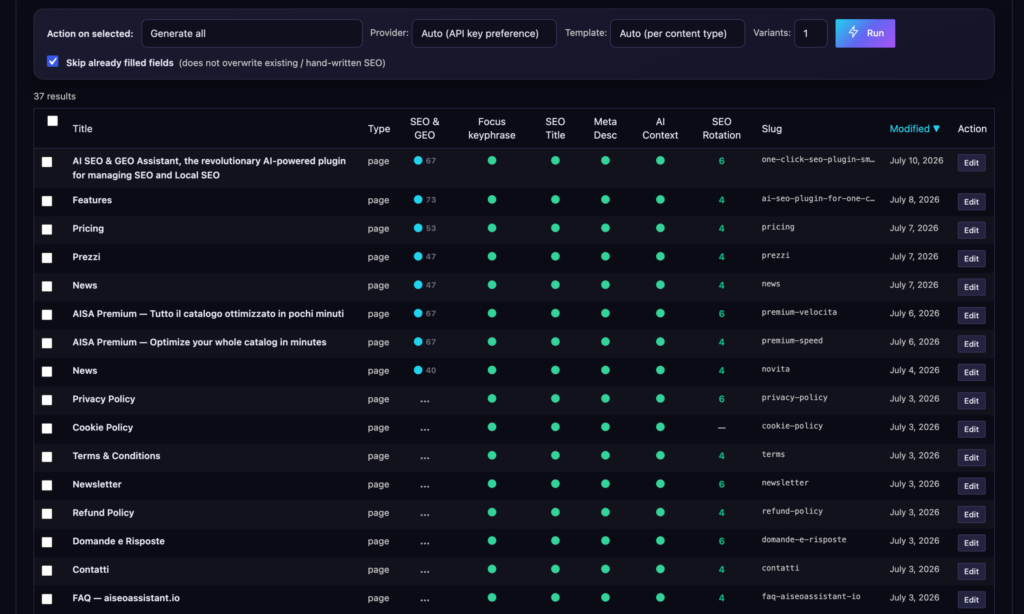Click the SEO & GEO score 40 for novita News

(x=431, y=370)
